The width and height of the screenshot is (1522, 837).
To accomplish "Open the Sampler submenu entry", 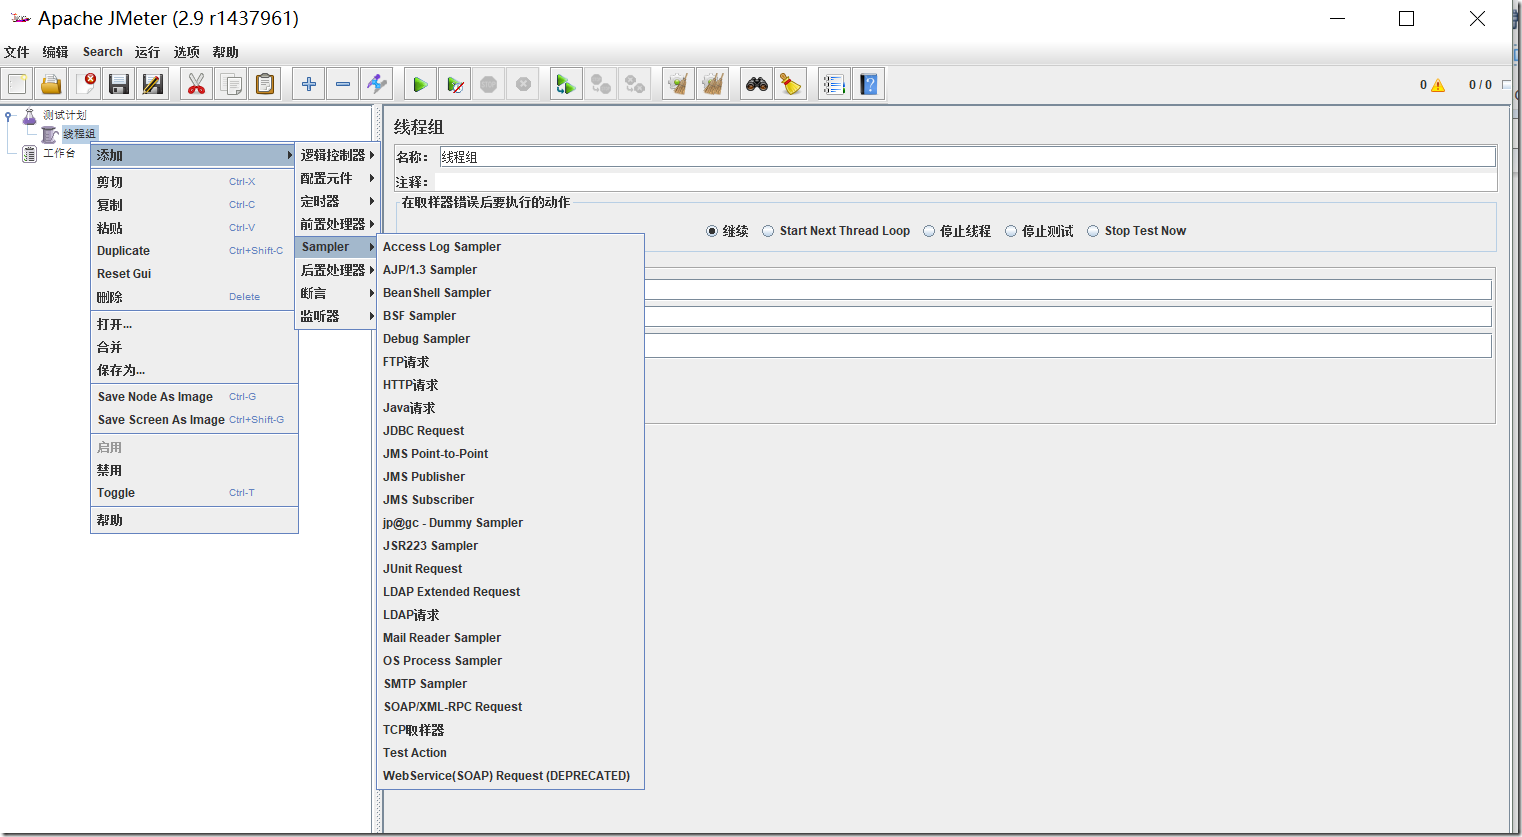I will [x=337, y=247].
